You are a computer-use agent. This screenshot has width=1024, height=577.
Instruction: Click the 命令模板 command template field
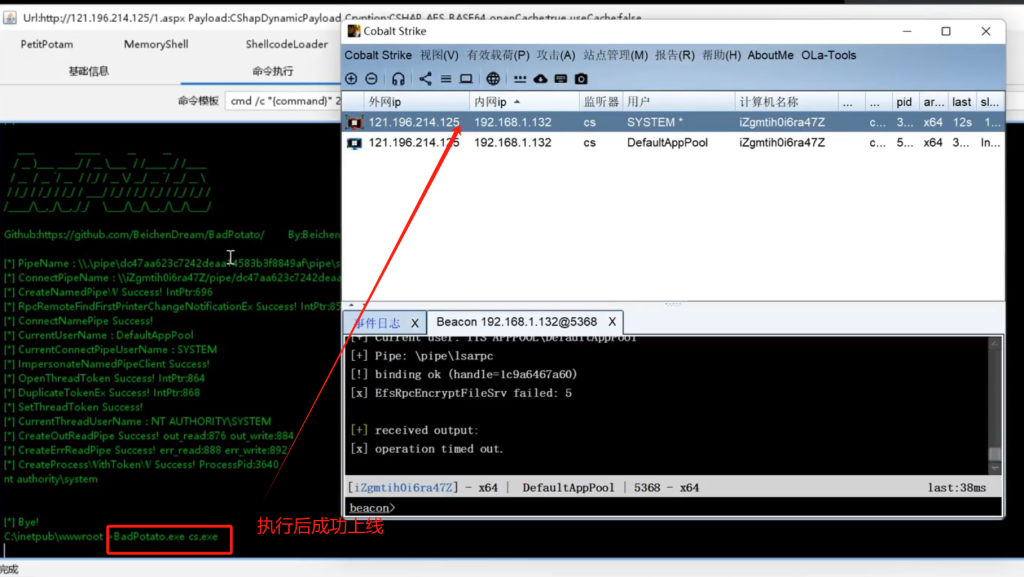(283, 101)
